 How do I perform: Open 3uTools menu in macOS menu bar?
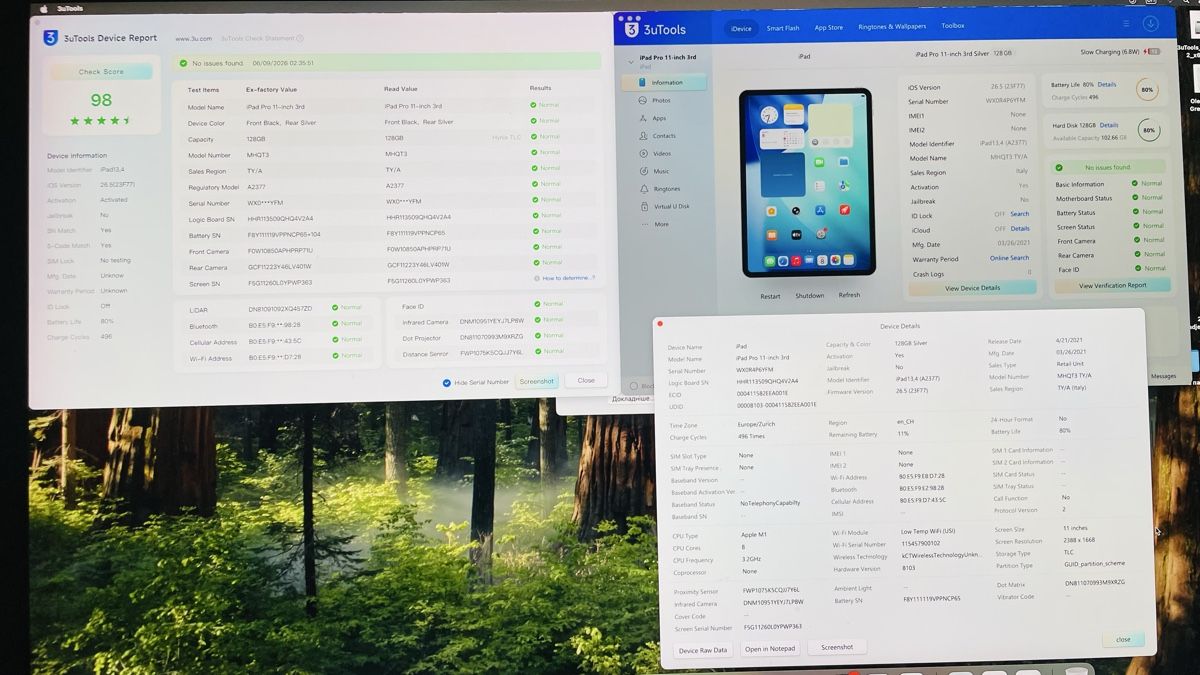pos(71,9)
